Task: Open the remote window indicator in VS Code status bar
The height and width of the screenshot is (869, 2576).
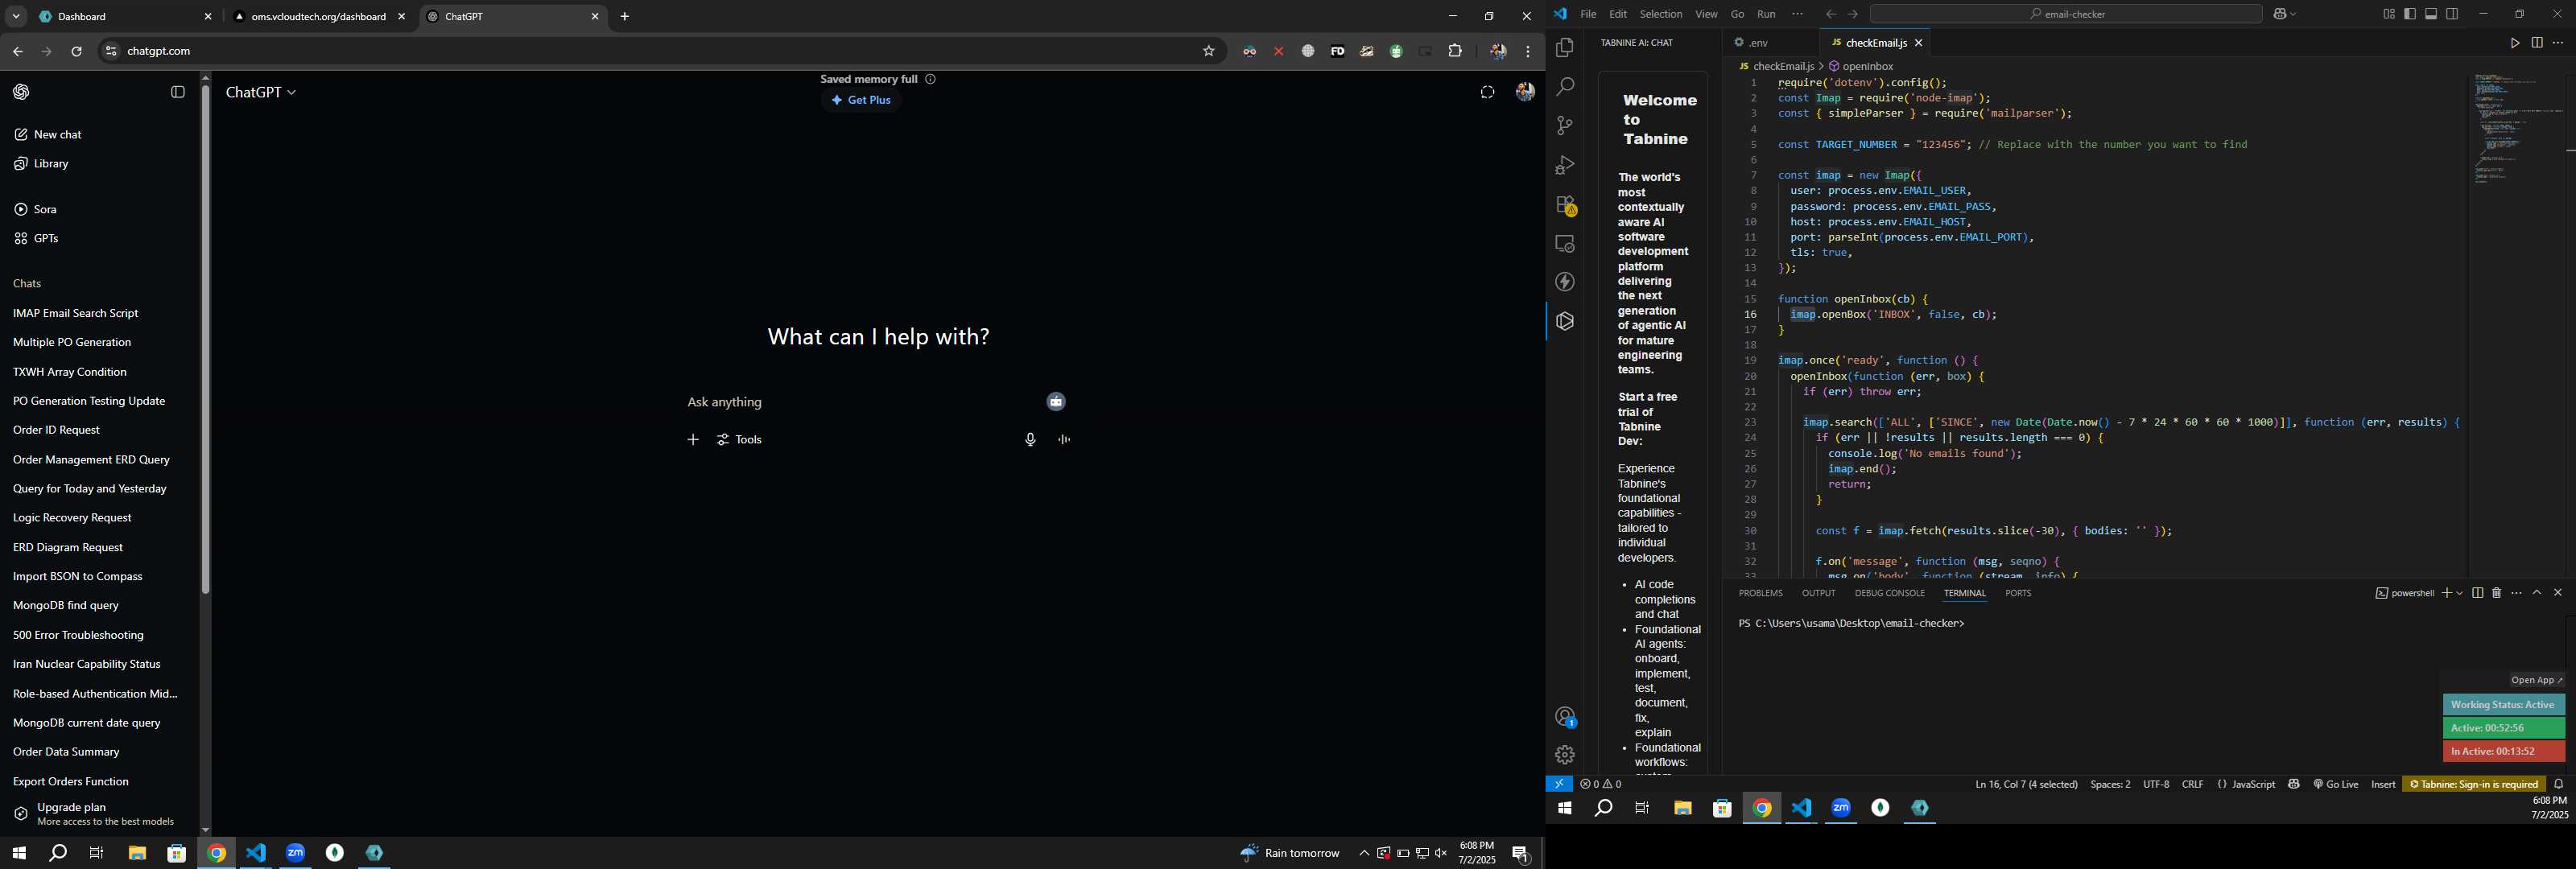Action: click(1559, 784)
